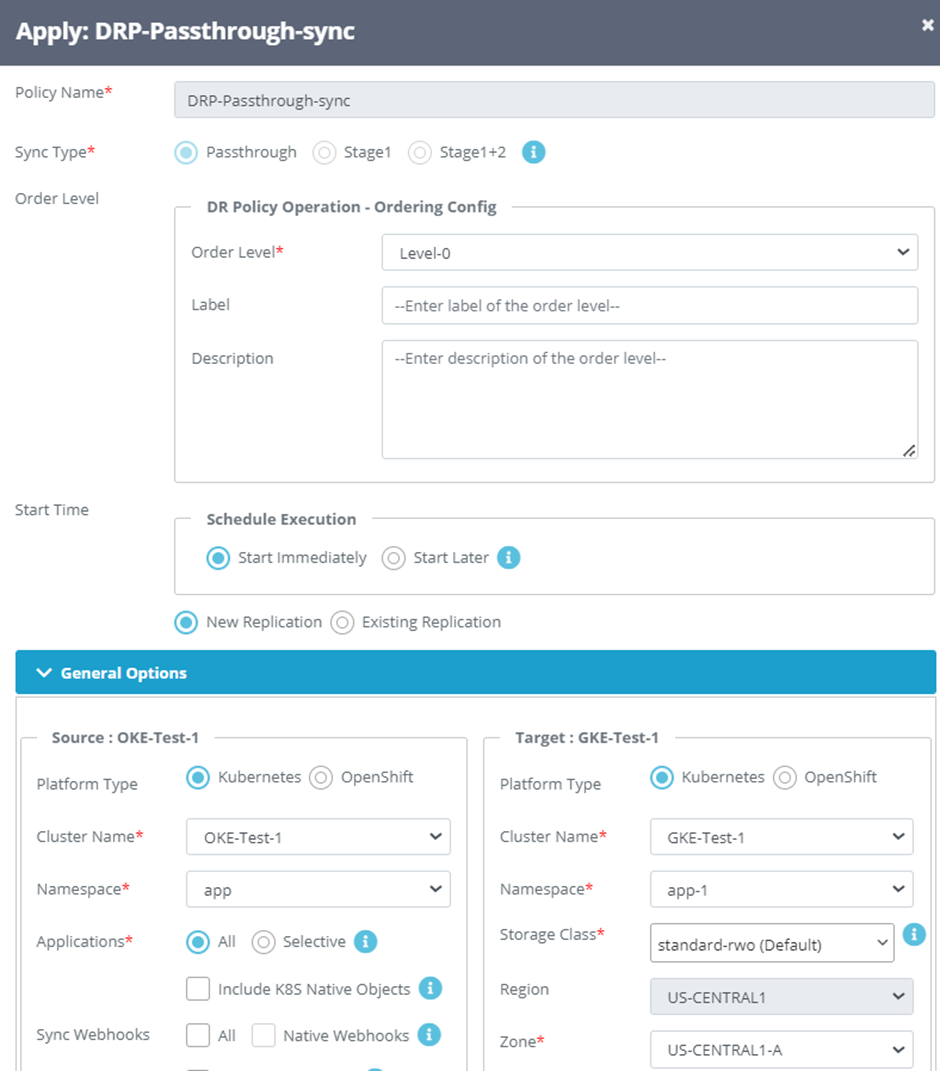Open the Order Level dropdown
940x1071 pixels.
pos(650,253)
